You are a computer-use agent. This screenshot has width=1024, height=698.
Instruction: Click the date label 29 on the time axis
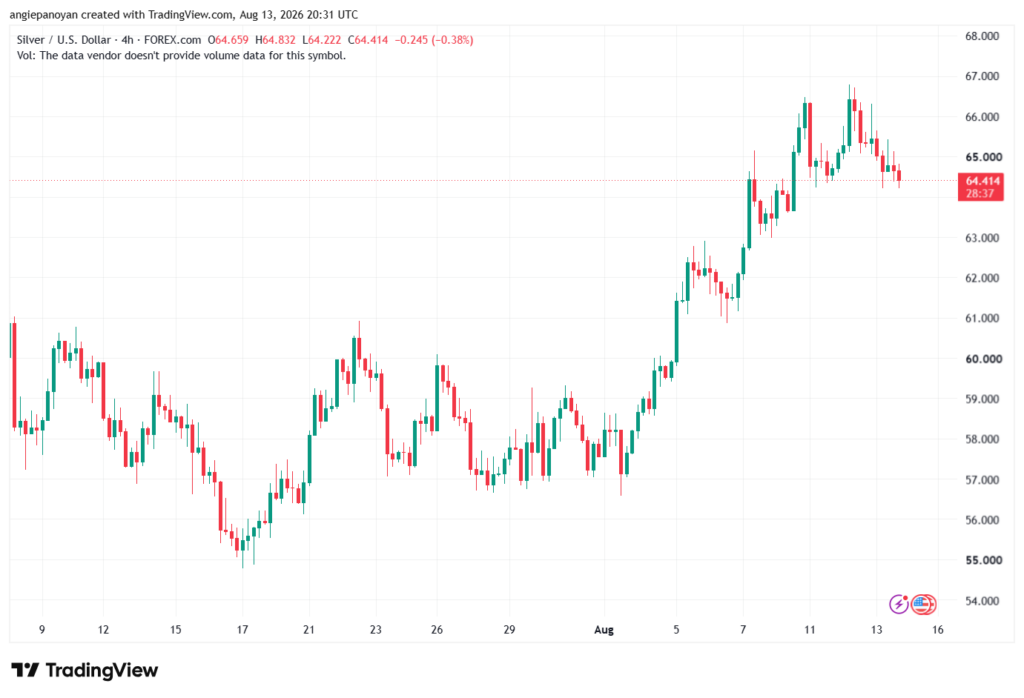point(509,629)
